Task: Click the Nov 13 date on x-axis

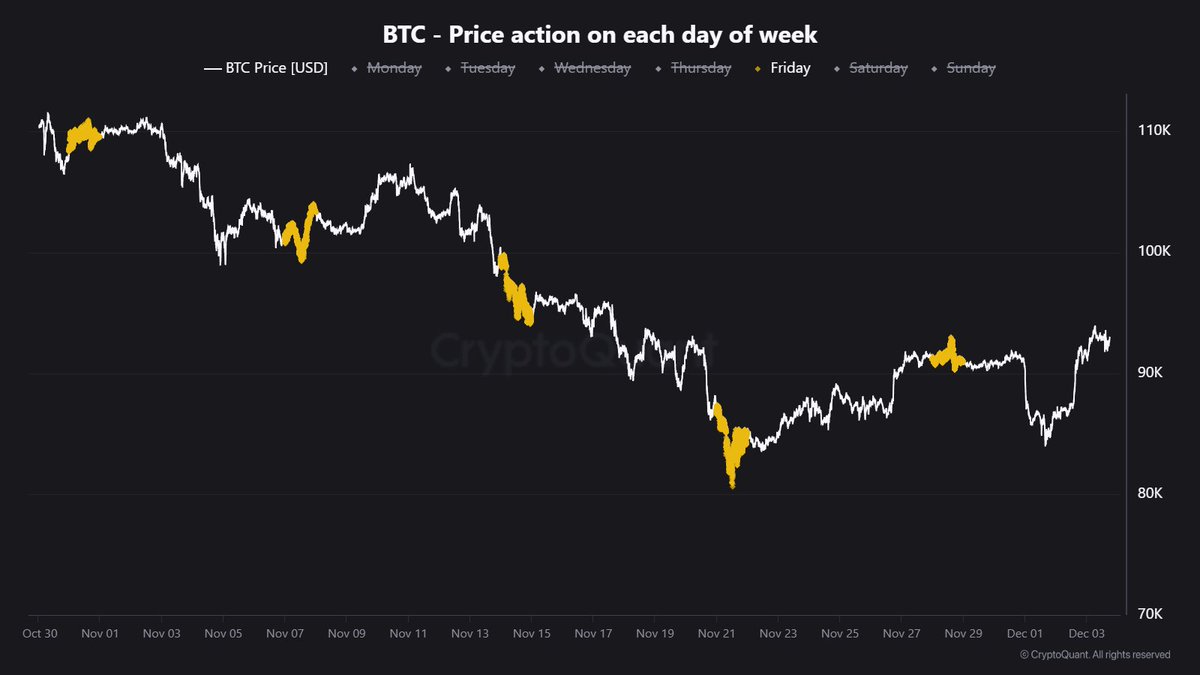Action: pyautogui.click(x=469, y=633)
